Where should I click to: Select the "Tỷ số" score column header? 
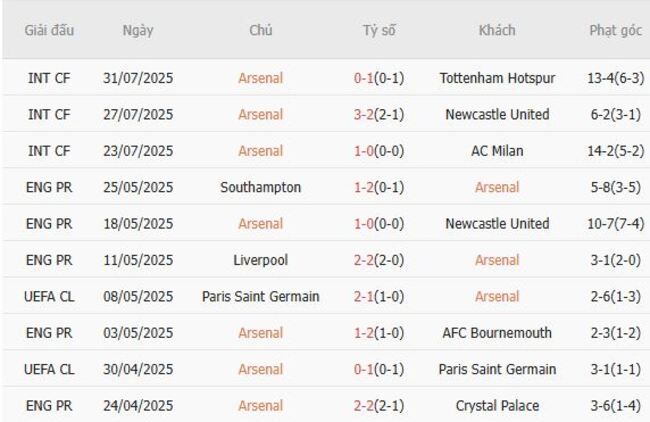coord(379,30)
